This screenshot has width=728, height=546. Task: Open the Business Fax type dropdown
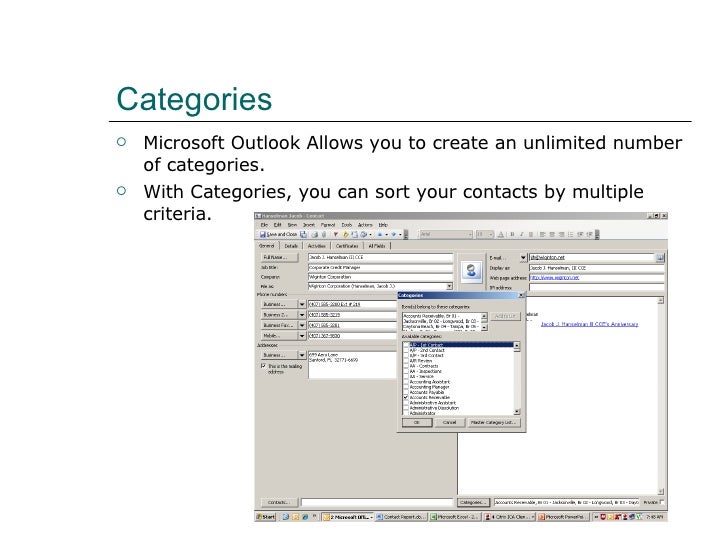click(302, 325)
